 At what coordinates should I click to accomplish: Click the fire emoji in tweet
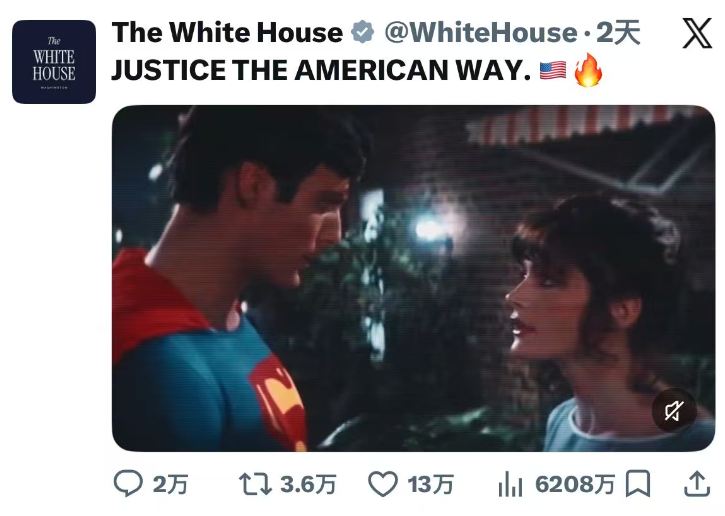(x=588, y=72)
